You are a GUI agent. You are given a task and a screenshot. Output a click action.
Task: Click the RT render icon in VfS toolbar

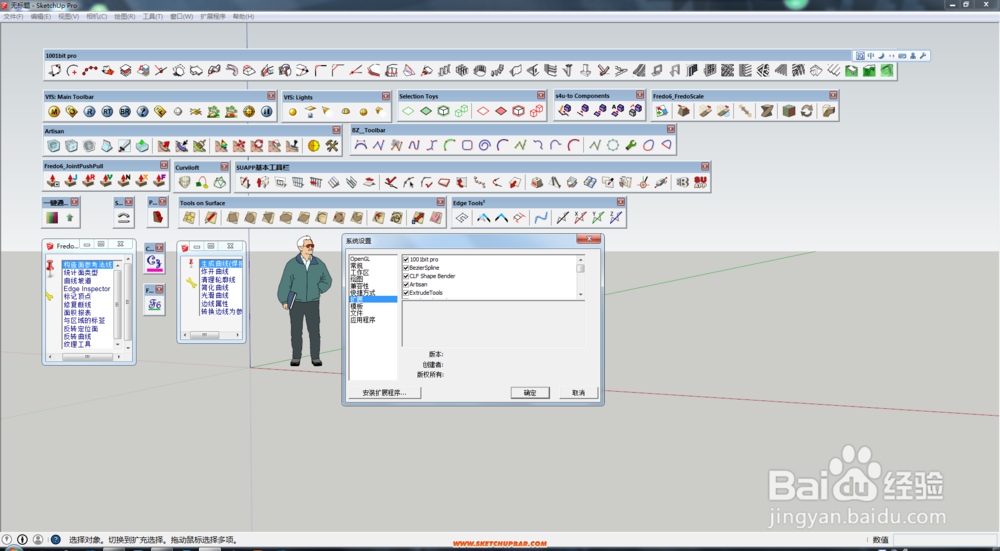coord(107,112)
